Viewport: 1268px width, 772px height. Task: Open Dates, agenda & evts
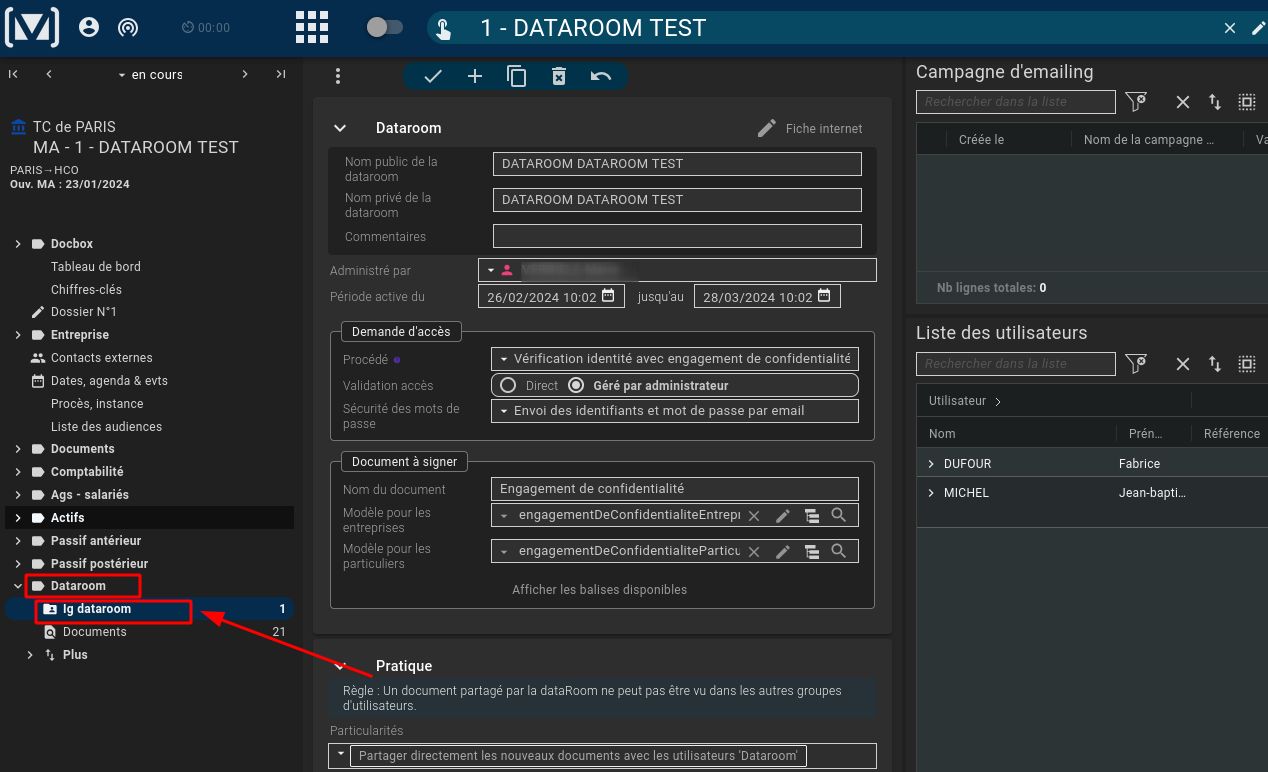click(x=109, y=381)
